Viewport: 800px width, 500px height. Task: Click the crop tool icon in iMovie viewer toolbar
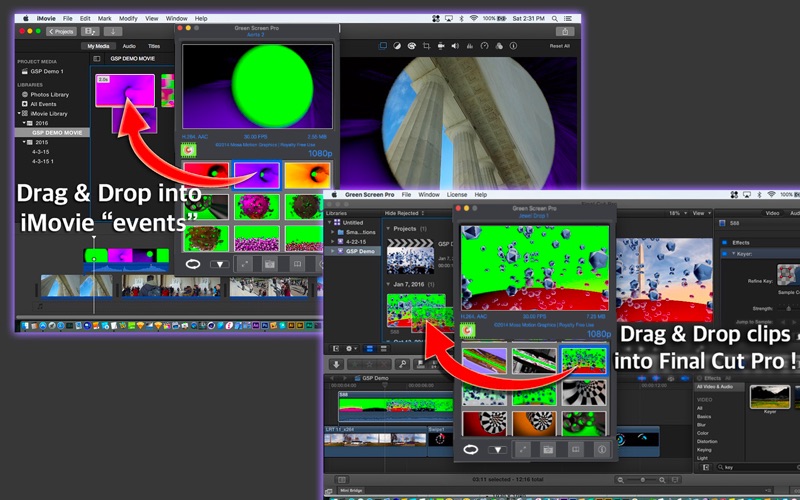[426, 46]
